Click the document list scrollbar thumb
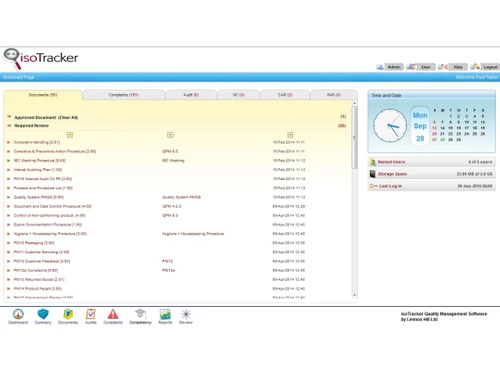 coord(354,137)
